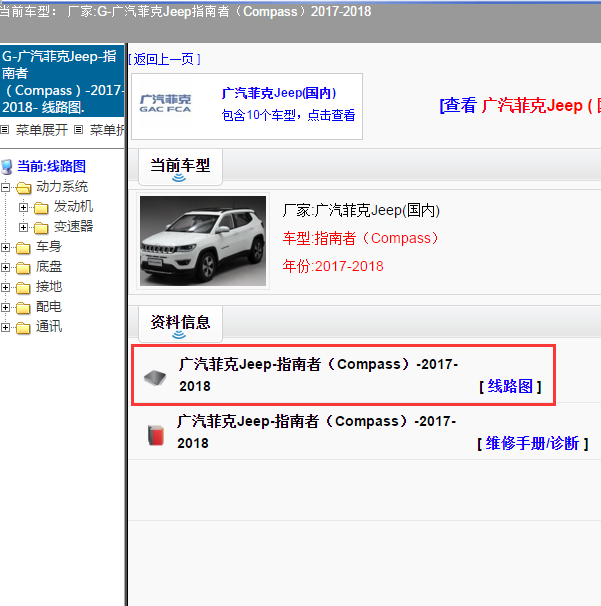601x606 pixels.
Task: Click the 车身 folder icon
Action: pos(23,248)
